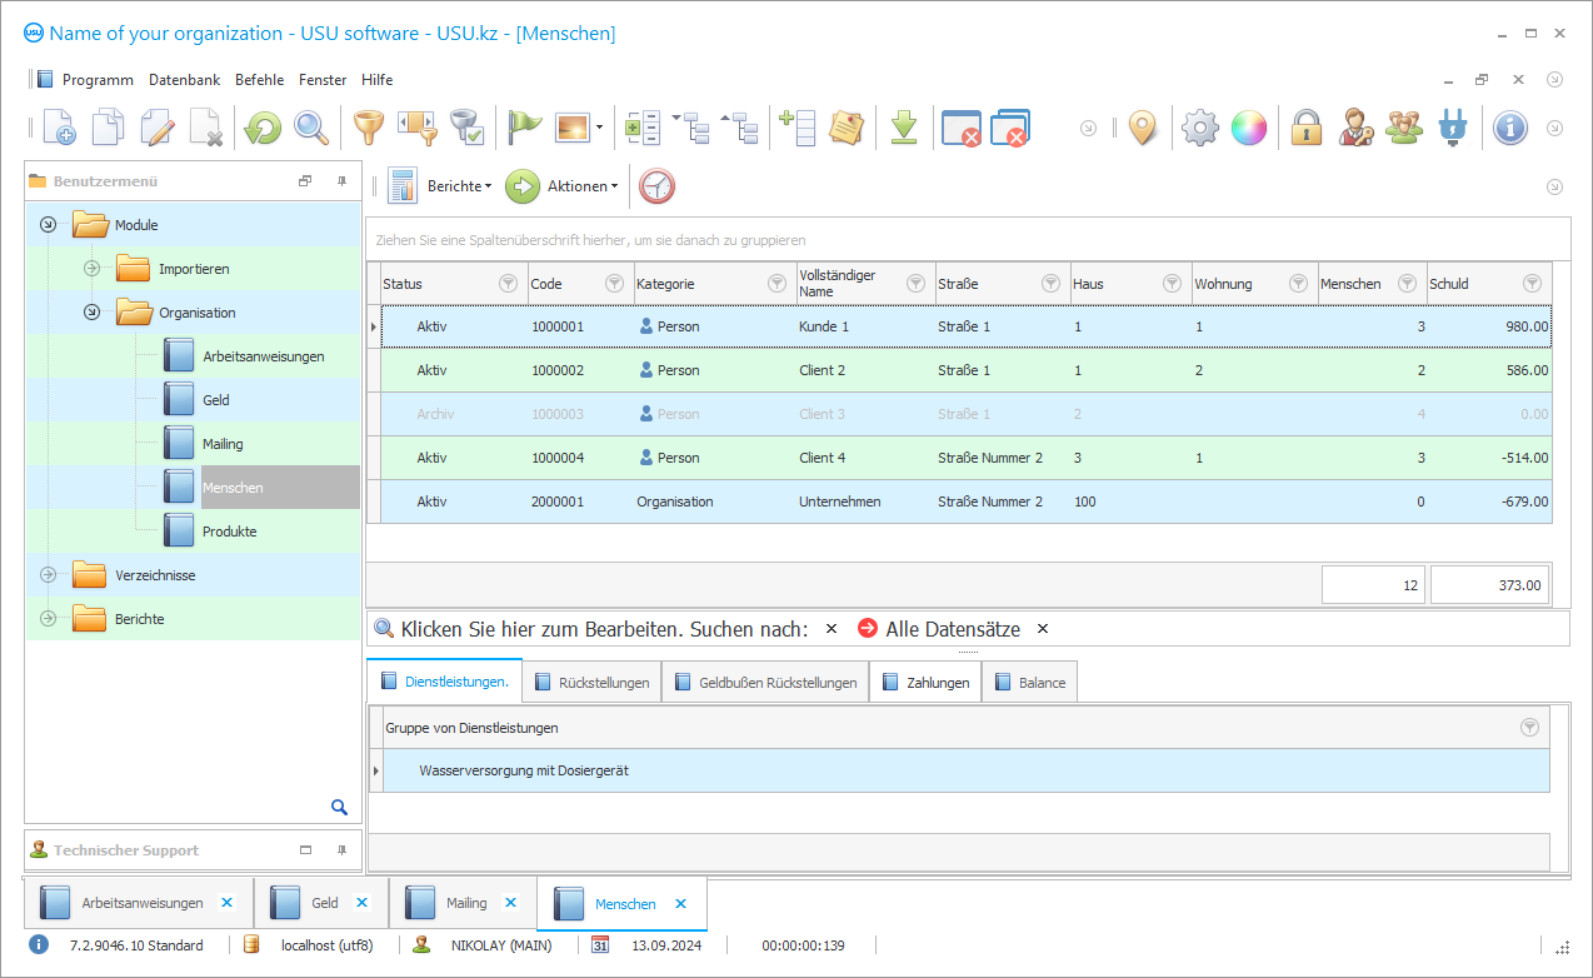The height and width of the screenshot is (978, 1593).
Task: Open Arbeitsanweisungen in the module tree
Action: (x=263, y=356)
